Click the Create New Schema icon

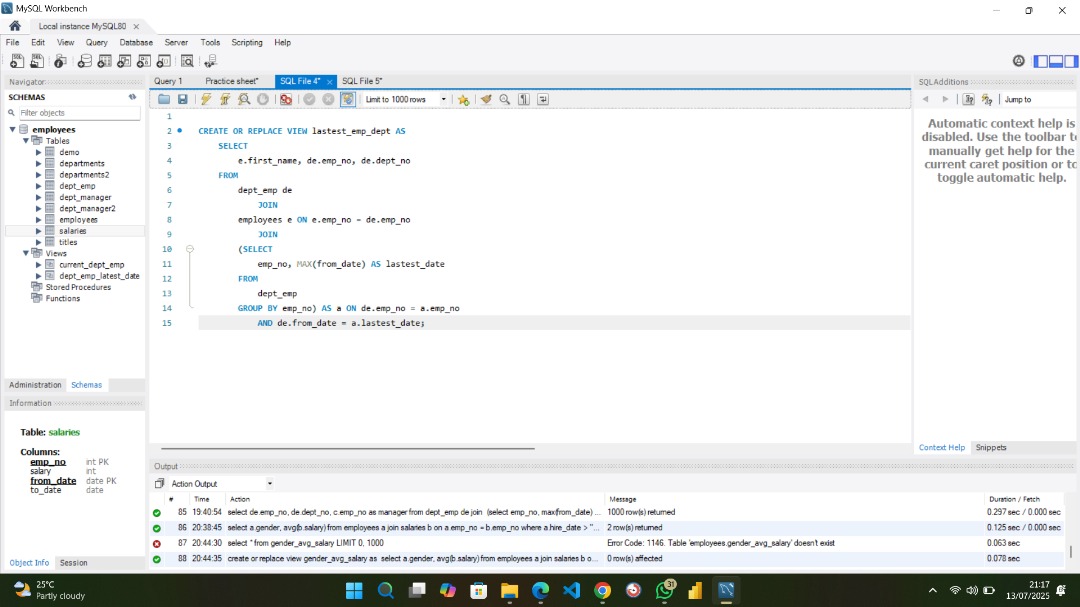(x=84, y=61)
